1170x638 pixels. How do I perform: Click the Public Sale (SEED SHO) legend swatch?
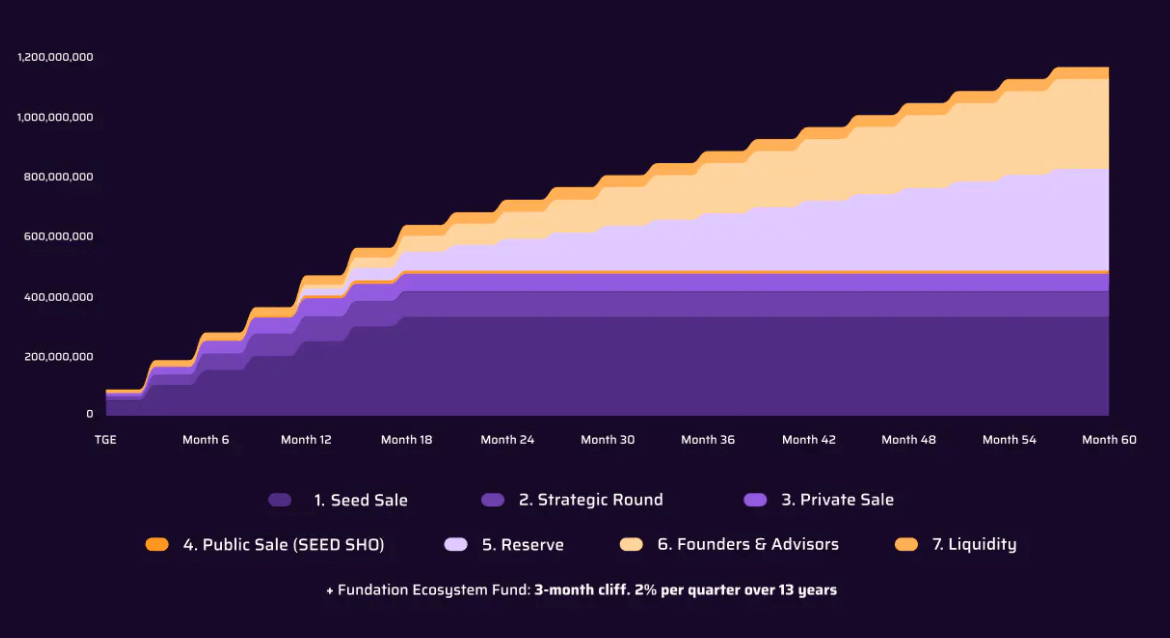(x=157, y=545)
